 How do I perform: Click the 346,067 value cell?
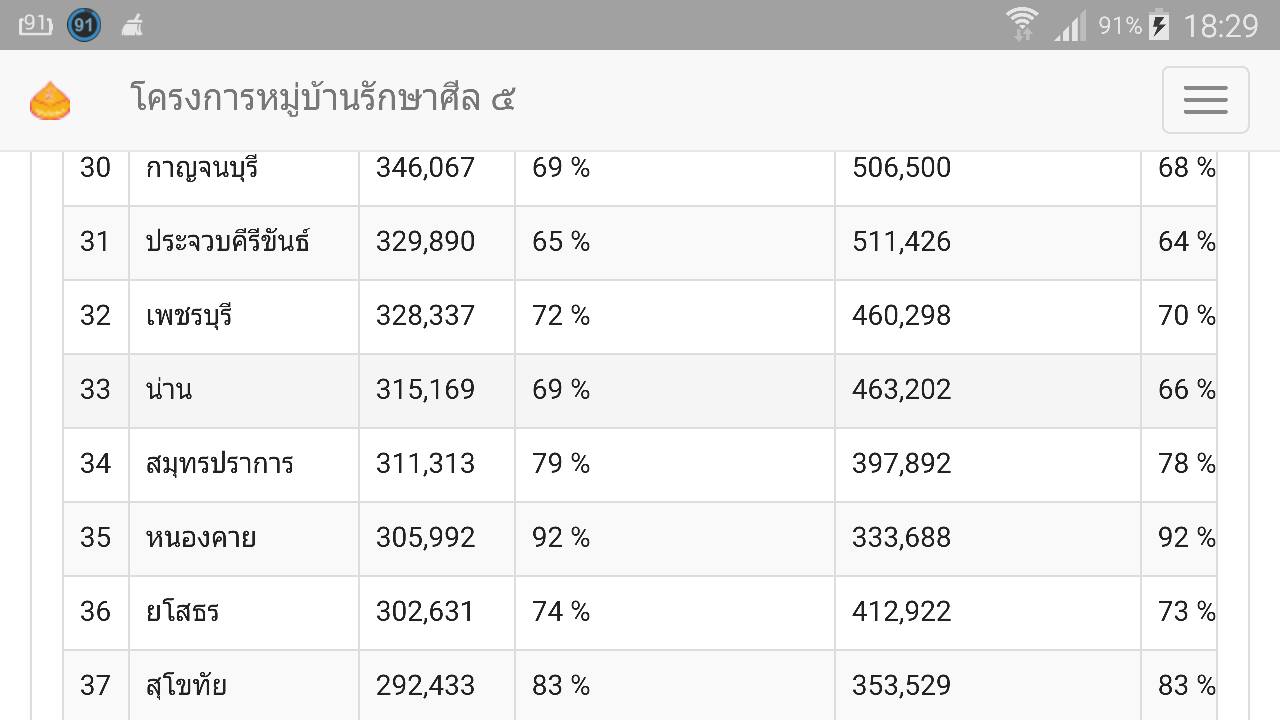pos(437,169)
